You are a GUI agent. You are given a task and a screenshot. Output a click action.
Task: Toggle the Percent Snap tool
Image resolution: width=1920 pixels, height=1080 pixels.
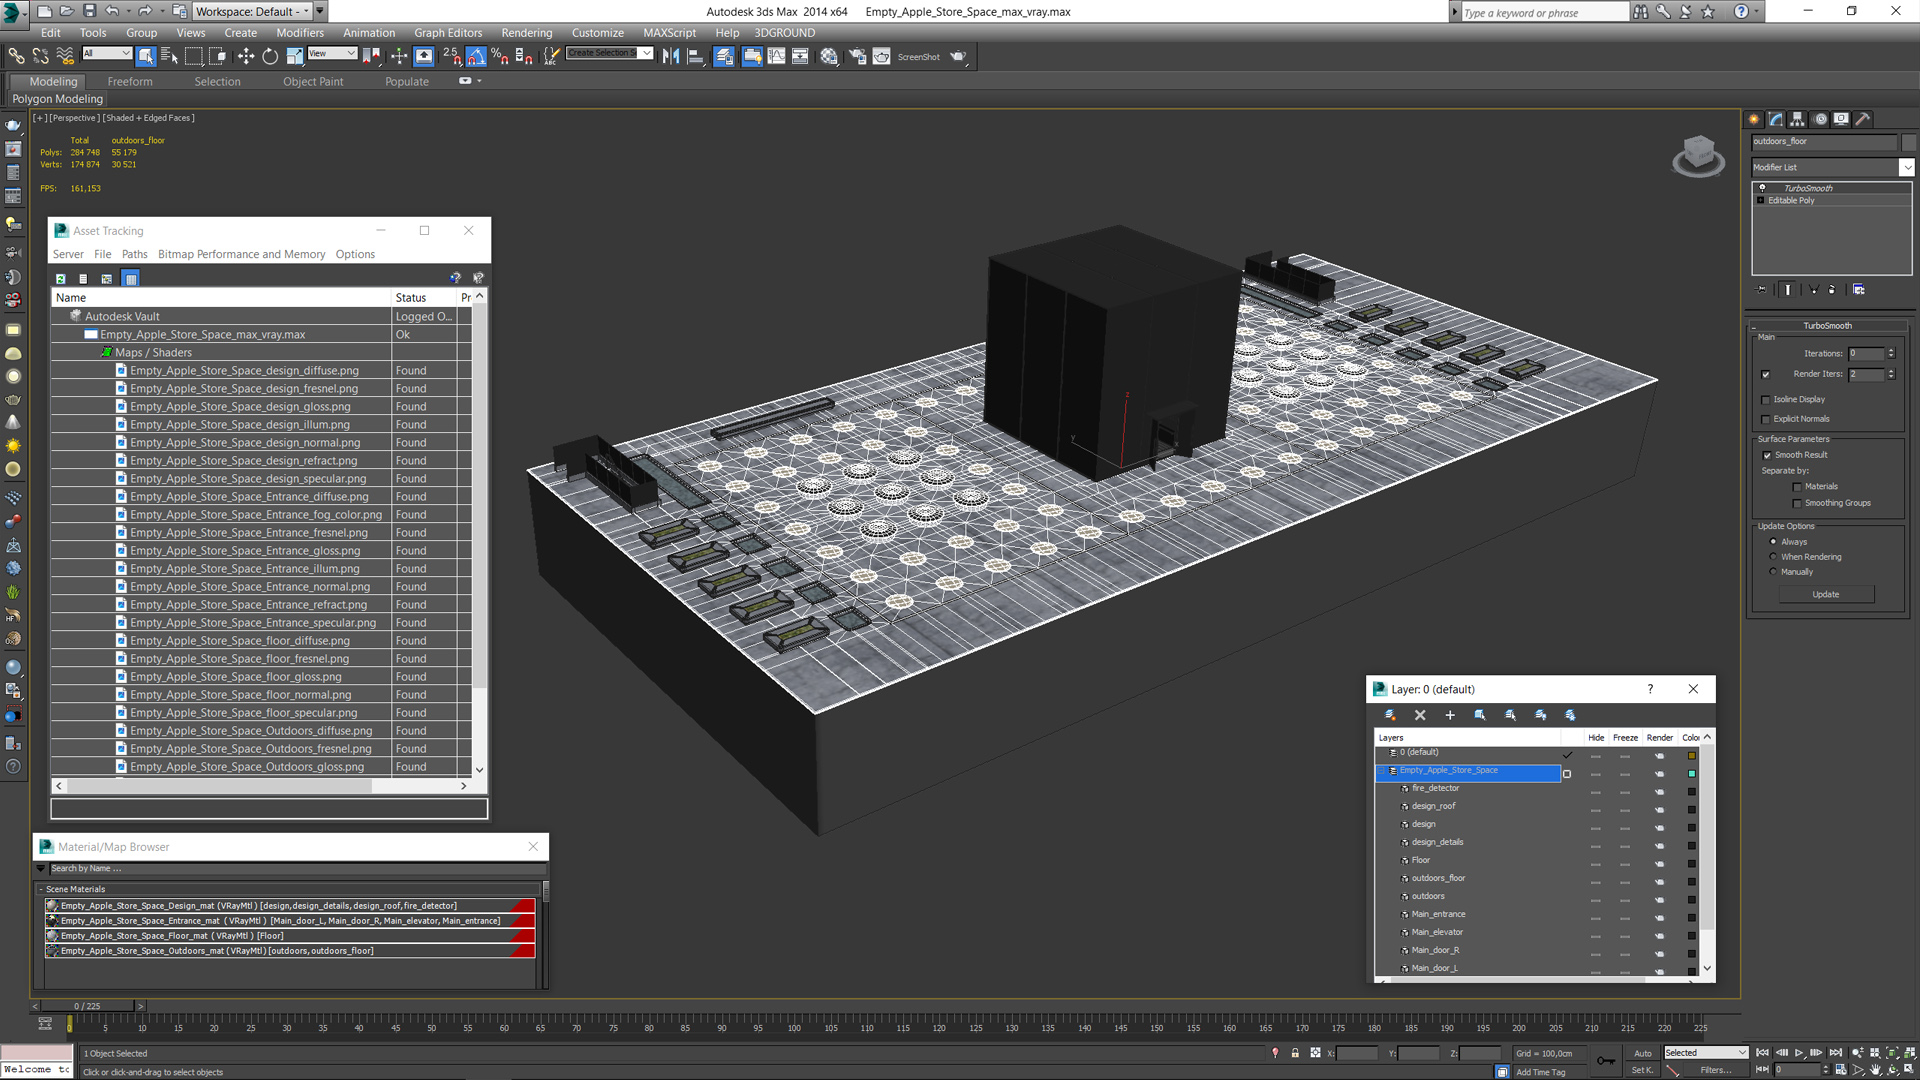pyautogui.click(x=500, y=56)
